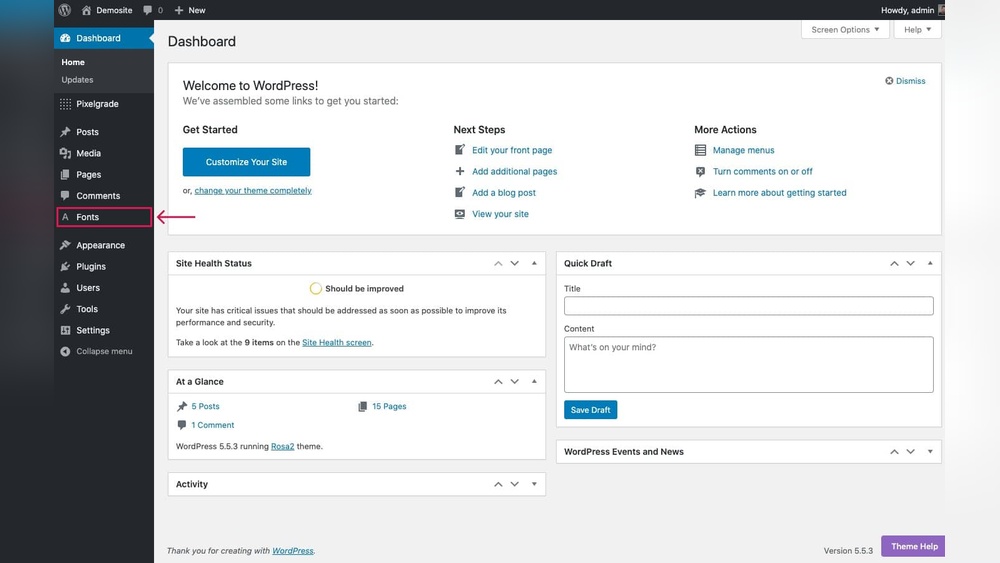Click the WordPress logo in admin bar

pos(64,10)
